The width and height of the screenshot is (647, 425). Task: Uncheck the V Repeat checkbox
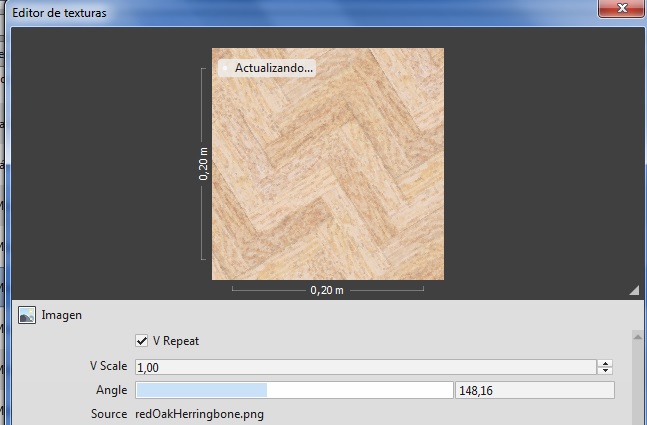(142, 341)
